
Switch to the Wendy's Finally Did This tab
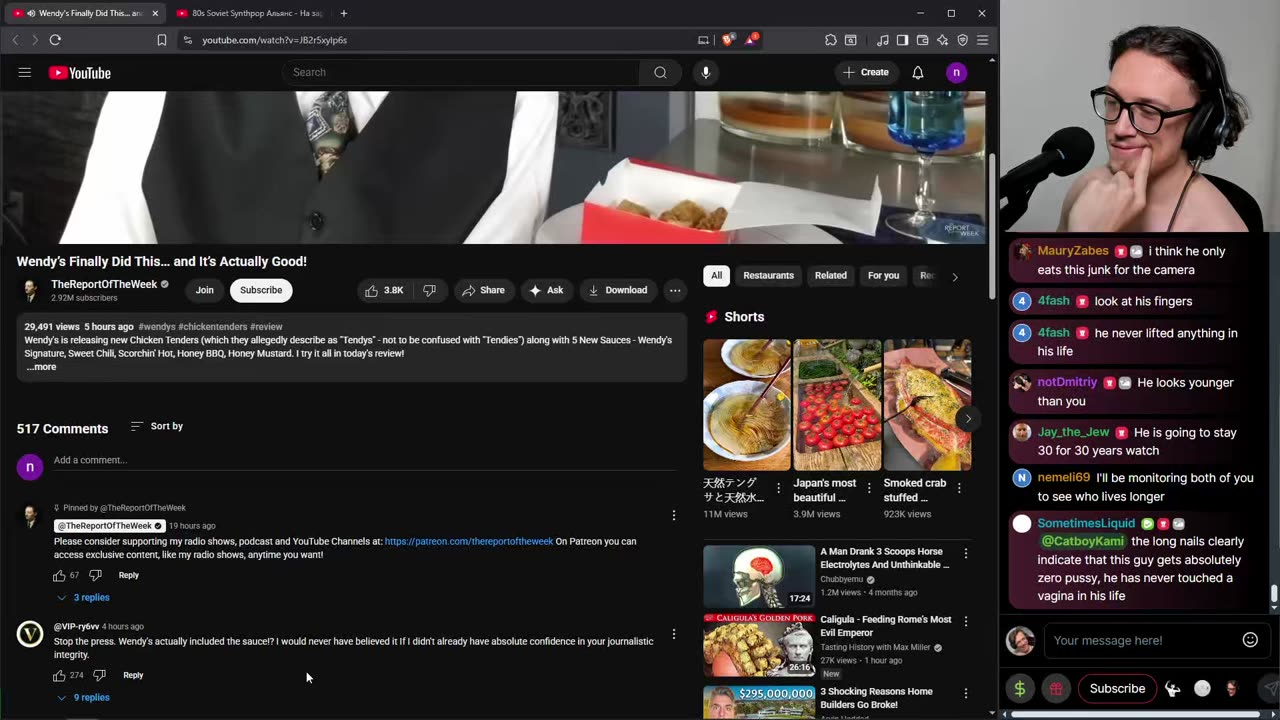pos(86,13)
